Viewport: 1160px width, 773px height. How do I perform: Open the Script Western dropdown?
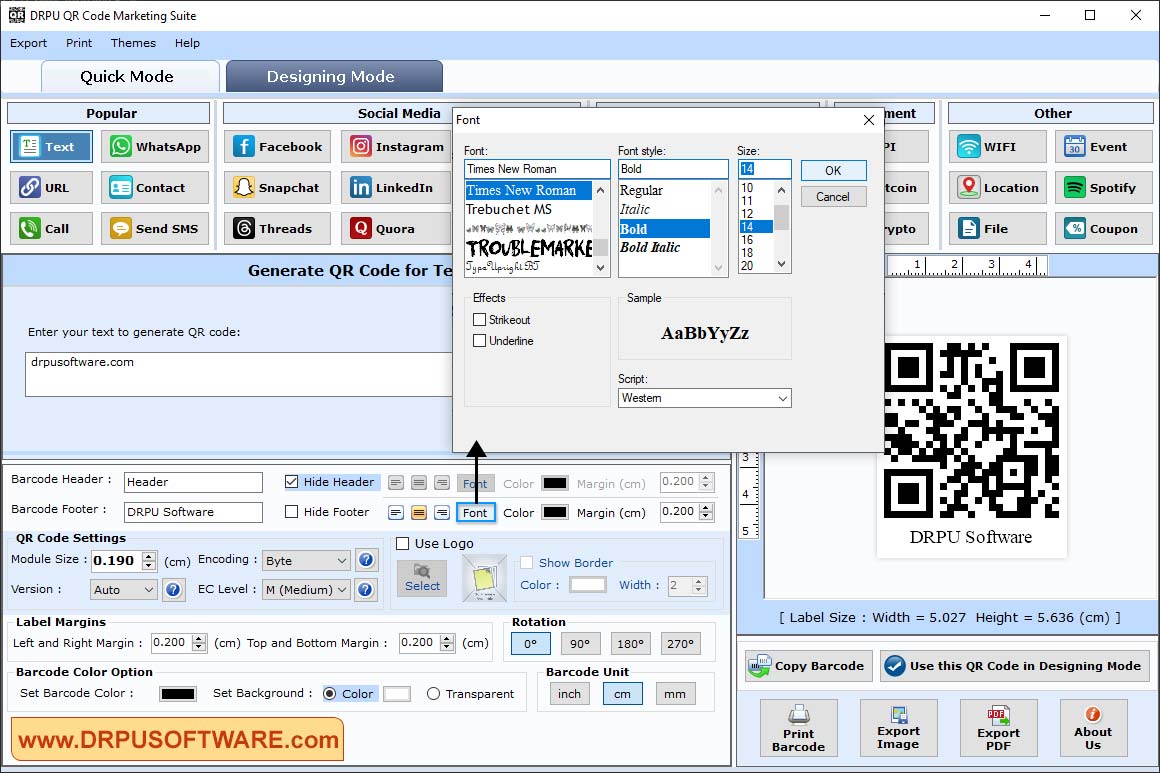tap(704, 398)
